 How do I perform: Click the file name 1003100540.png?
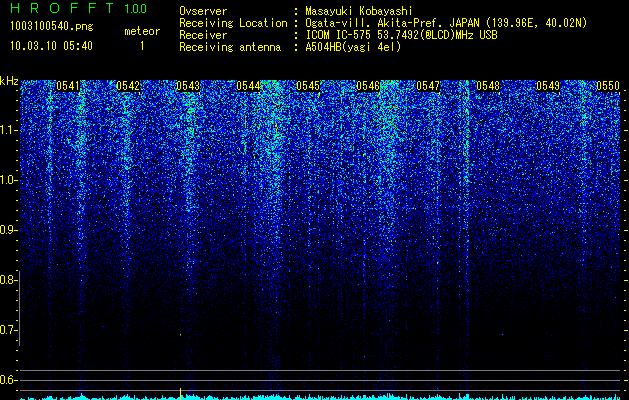pos(52,27)
